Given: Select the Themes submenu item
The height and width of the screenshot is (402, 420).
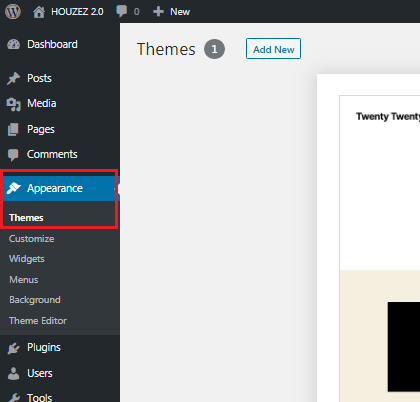Looking at the screenshot, I should click(x=26, y=218).
